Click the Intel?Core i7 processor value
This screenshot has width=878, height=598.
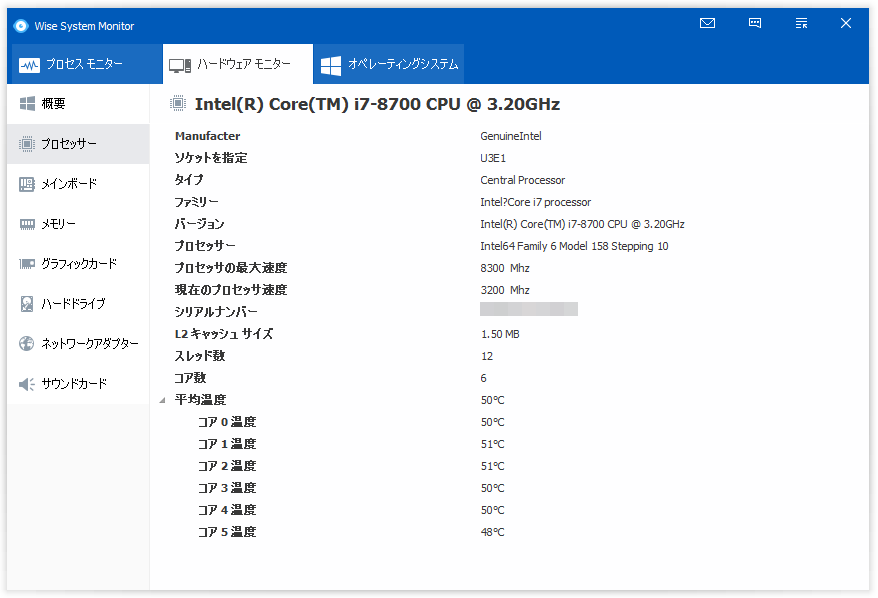(x=535, y=202)
